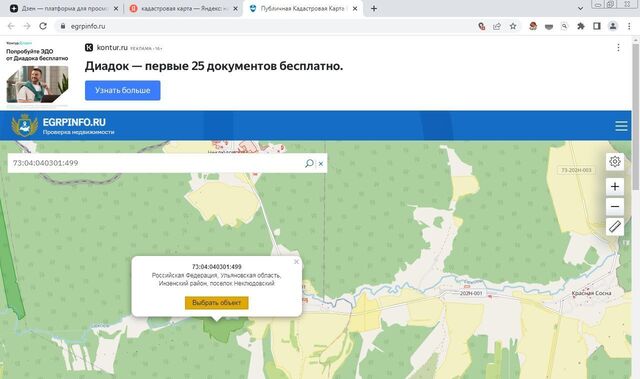Image resolution: width=640 pixels, height=379 pixels.
Task: Click the Диадок ad thumbnail image
Action: coord(37,84)
